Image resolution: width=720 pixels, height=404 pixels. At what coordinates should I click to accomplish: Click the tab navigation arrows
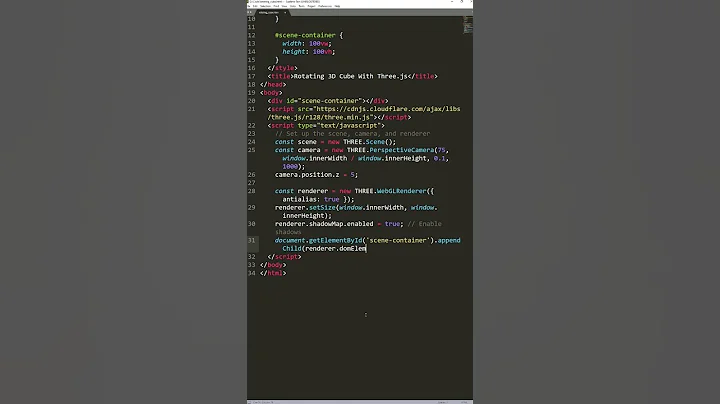(249, 12)
